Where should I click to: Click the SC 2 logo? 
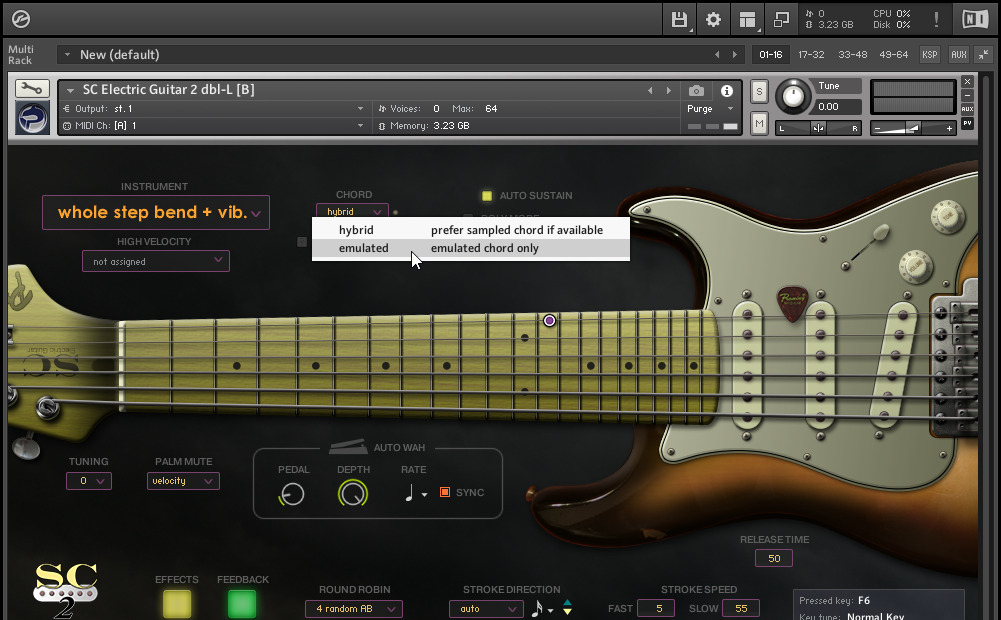pos(65,589)
